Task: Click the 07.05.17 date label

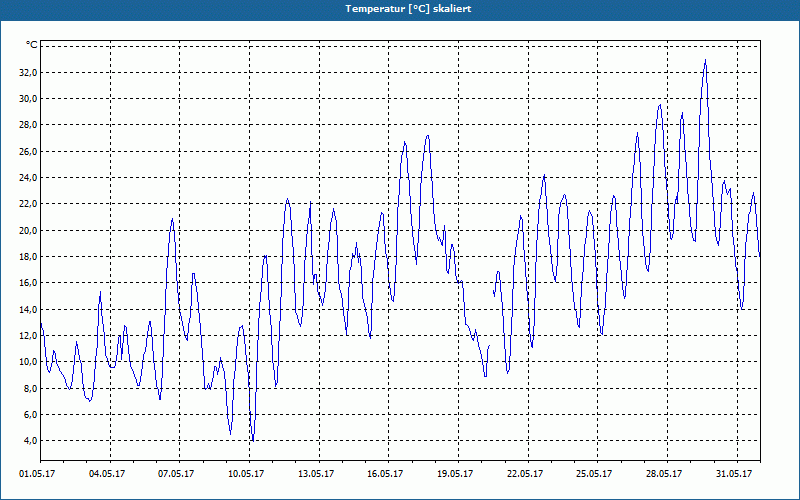Action: point(176,474)
